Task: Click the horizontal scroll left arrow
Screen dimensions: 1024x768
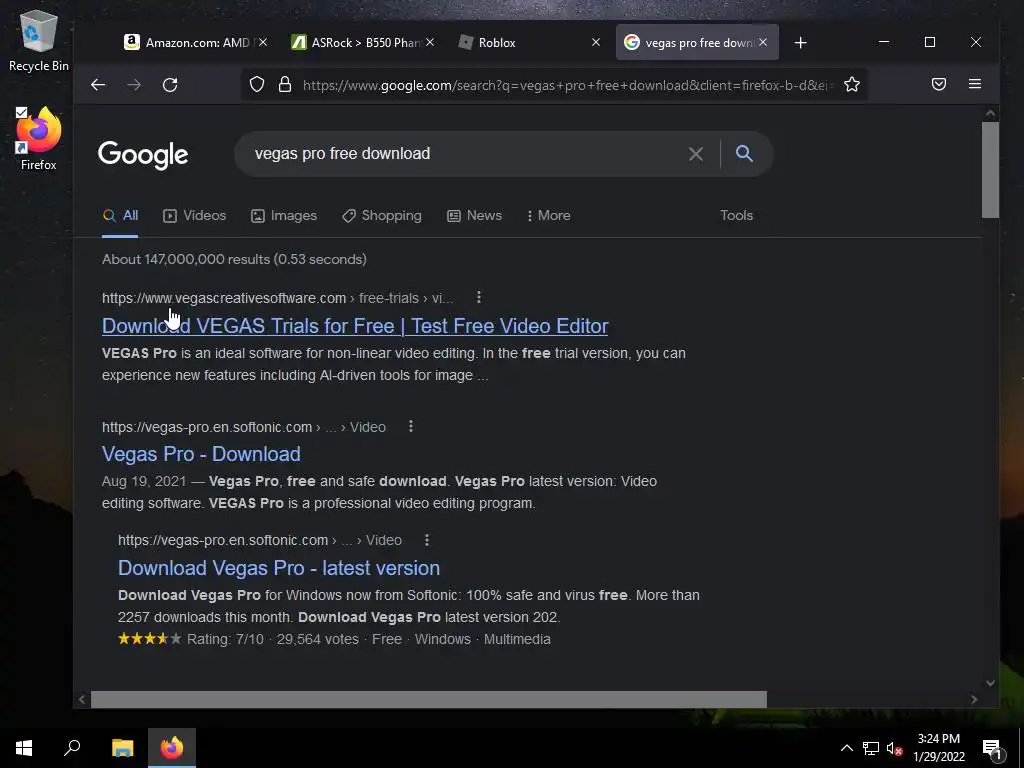Action: 82,699
